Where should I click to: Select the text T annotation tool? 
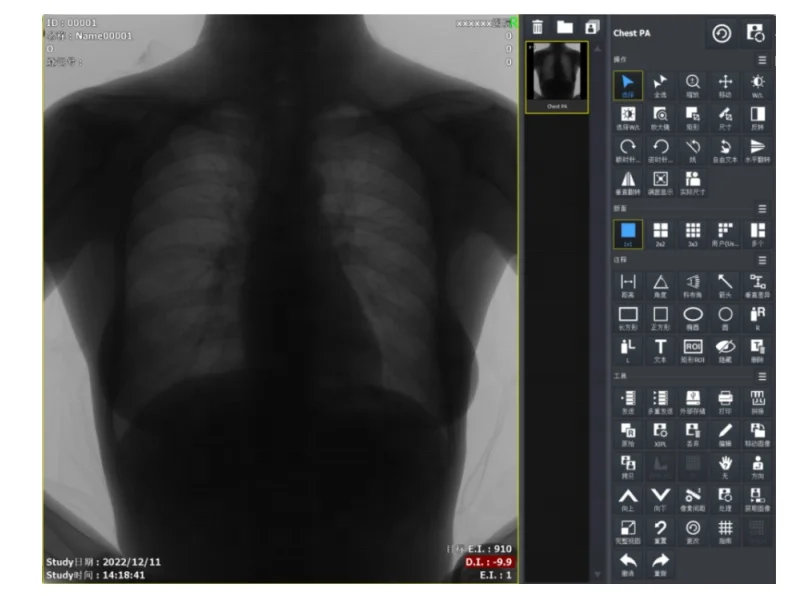click(660, 350)
